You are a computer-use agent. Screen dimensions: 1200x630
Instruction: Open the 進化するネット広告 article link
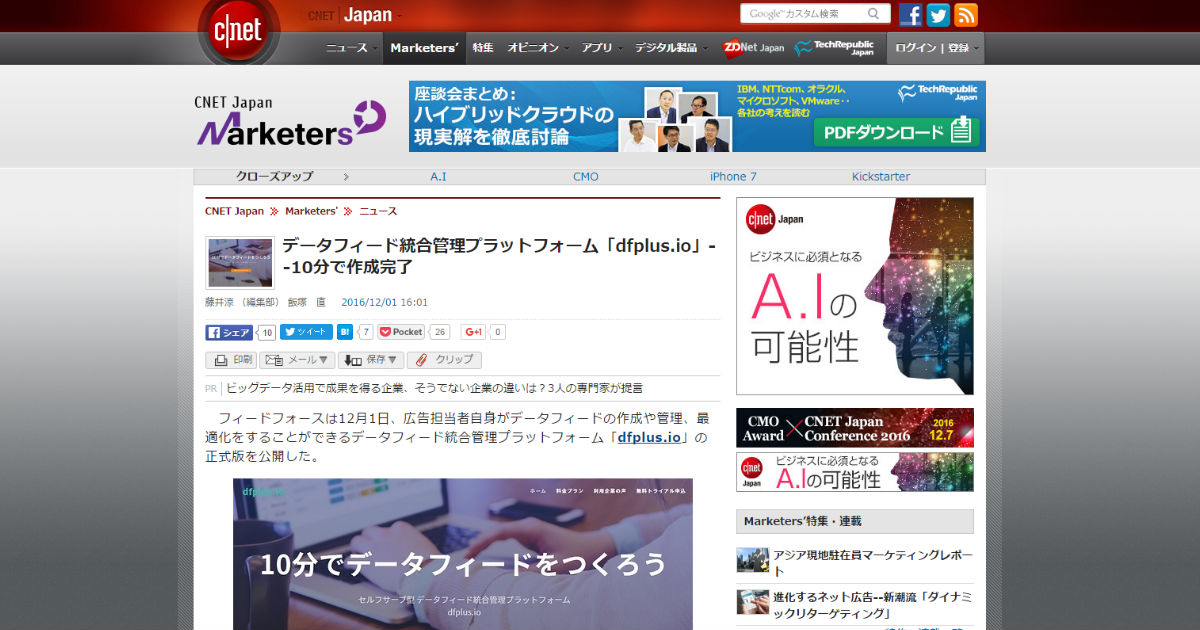click(x=872, y=605)
